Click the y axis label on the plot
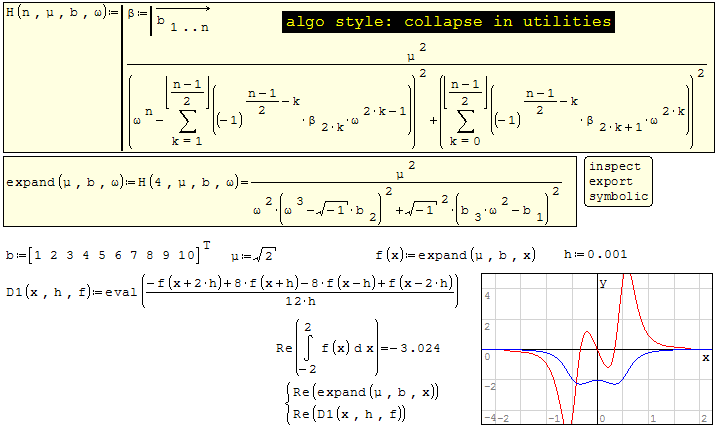717x427 pixels. coord(602,283)
